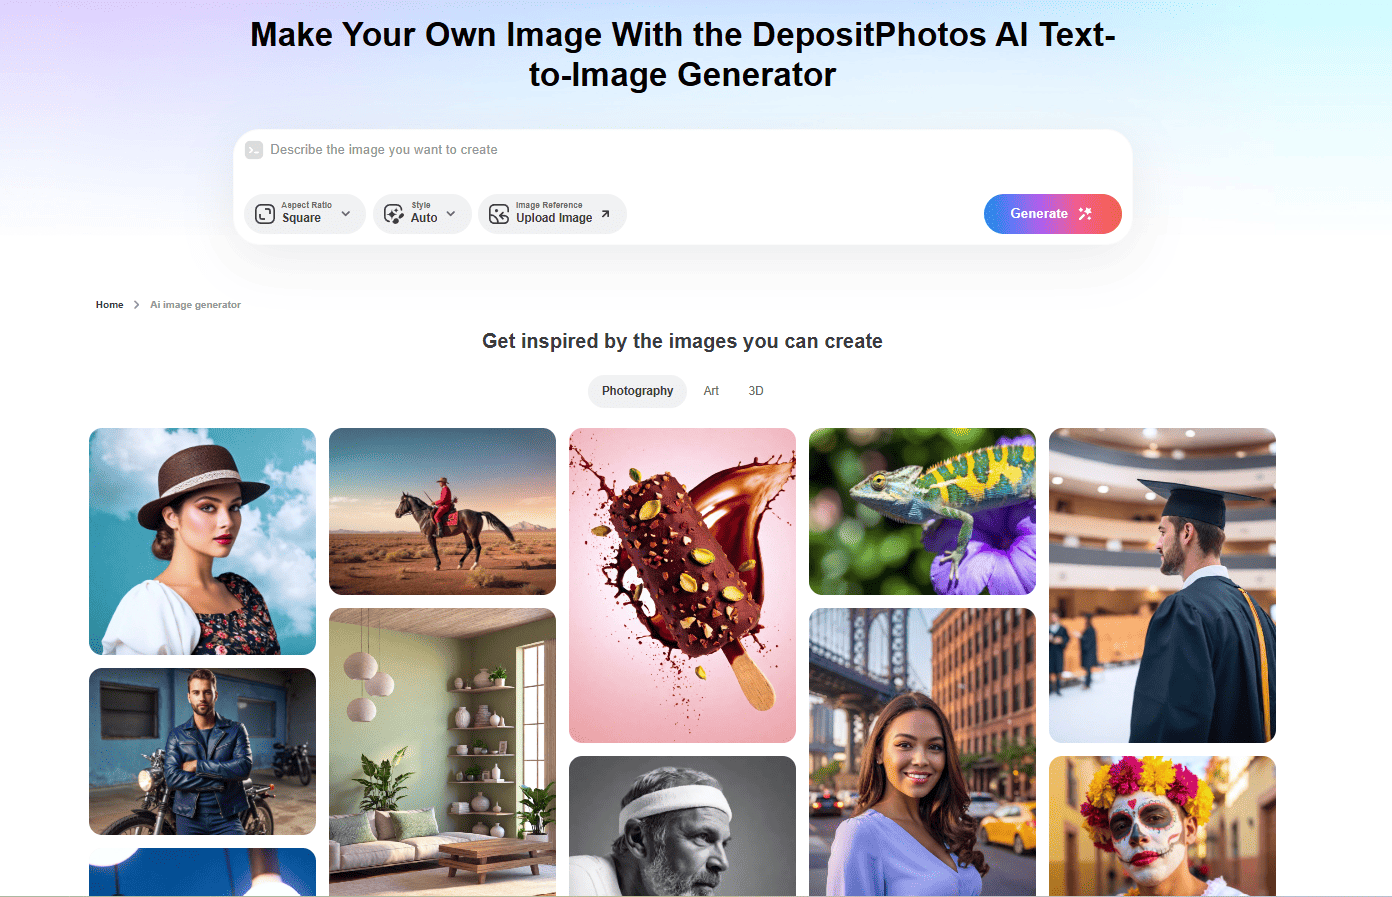Open the Style Auto dropdown

click(450, 214)
